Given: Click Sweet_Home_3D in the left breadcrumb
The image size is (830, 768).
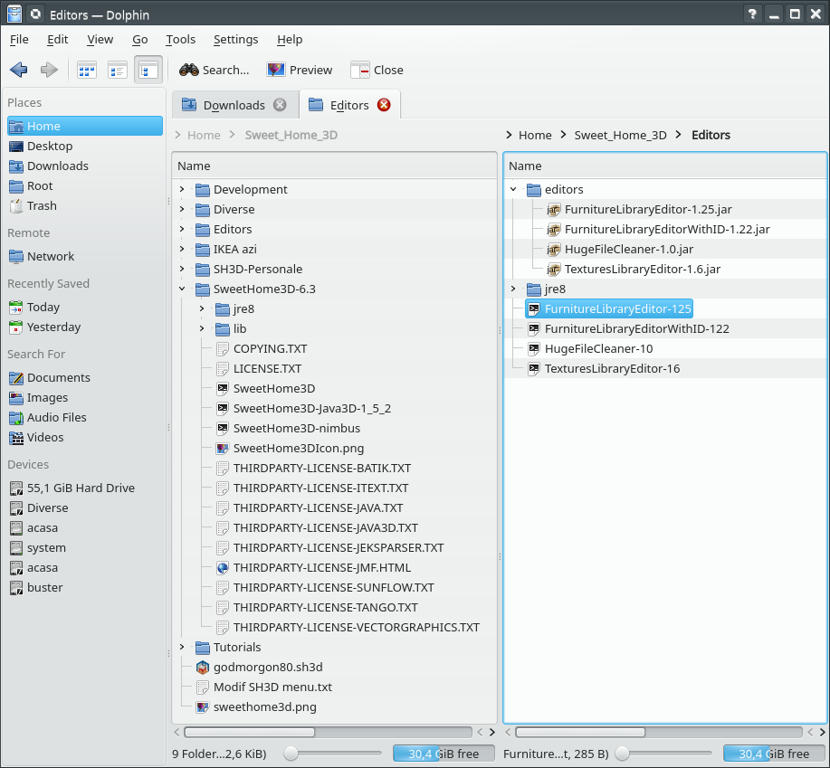Looking at the screenshot, I should click(x=291, y=135).
